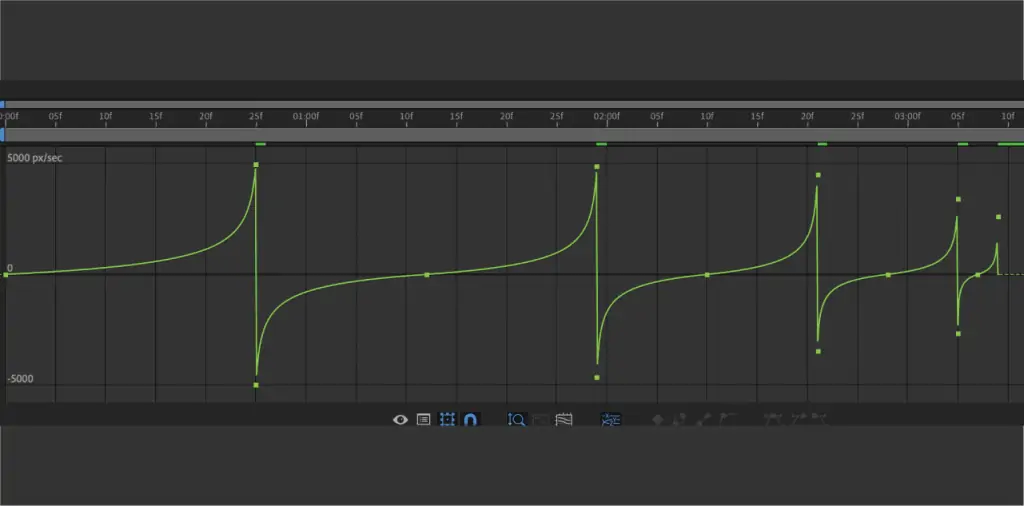The height and width of the screenshot is (506, 1024).
Task: Click the easy ease out icon
Action: pyautogui.click(x=820, y=420)
